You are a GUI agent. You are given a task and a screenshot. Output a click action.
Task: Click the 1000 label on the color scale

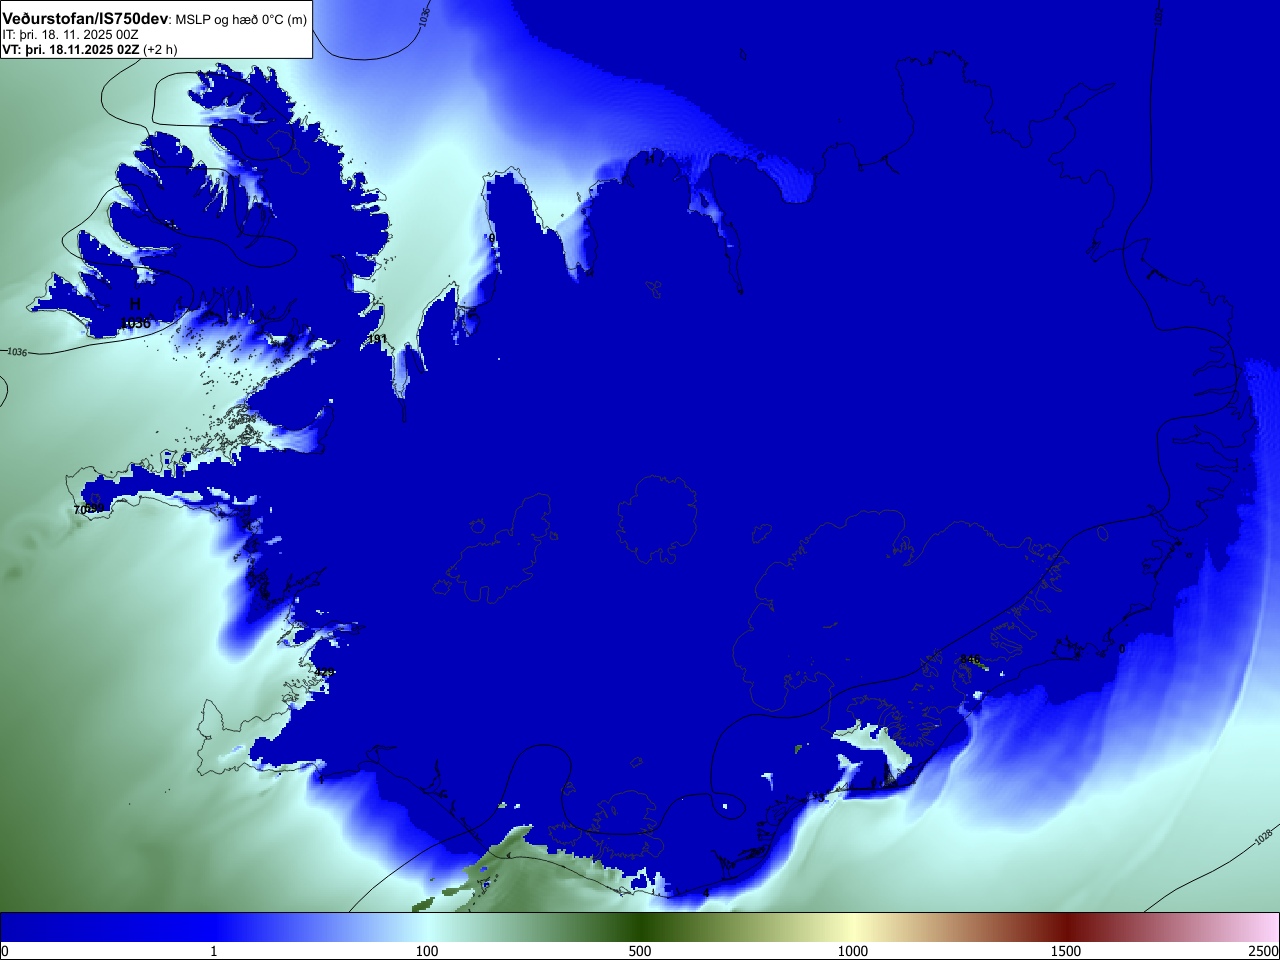click(853, 951)
